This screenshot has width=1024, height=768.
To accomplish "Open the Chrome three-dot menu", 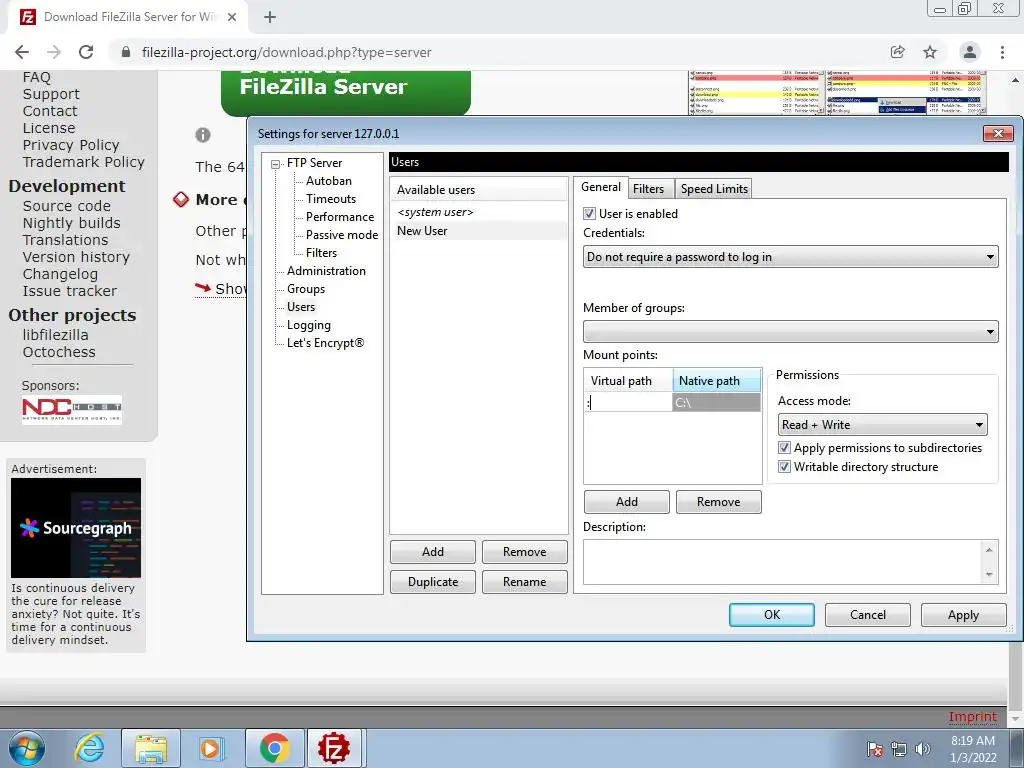I will 1002,52.
